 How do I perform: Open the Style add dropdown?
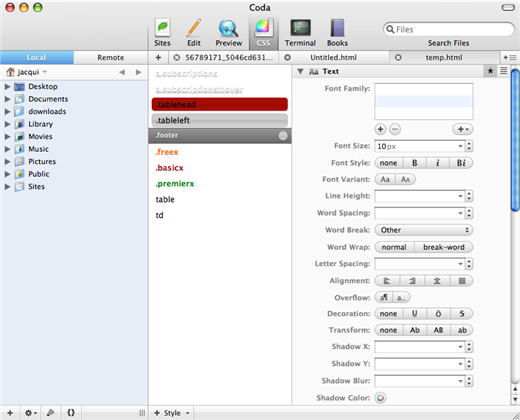point(172,413)
